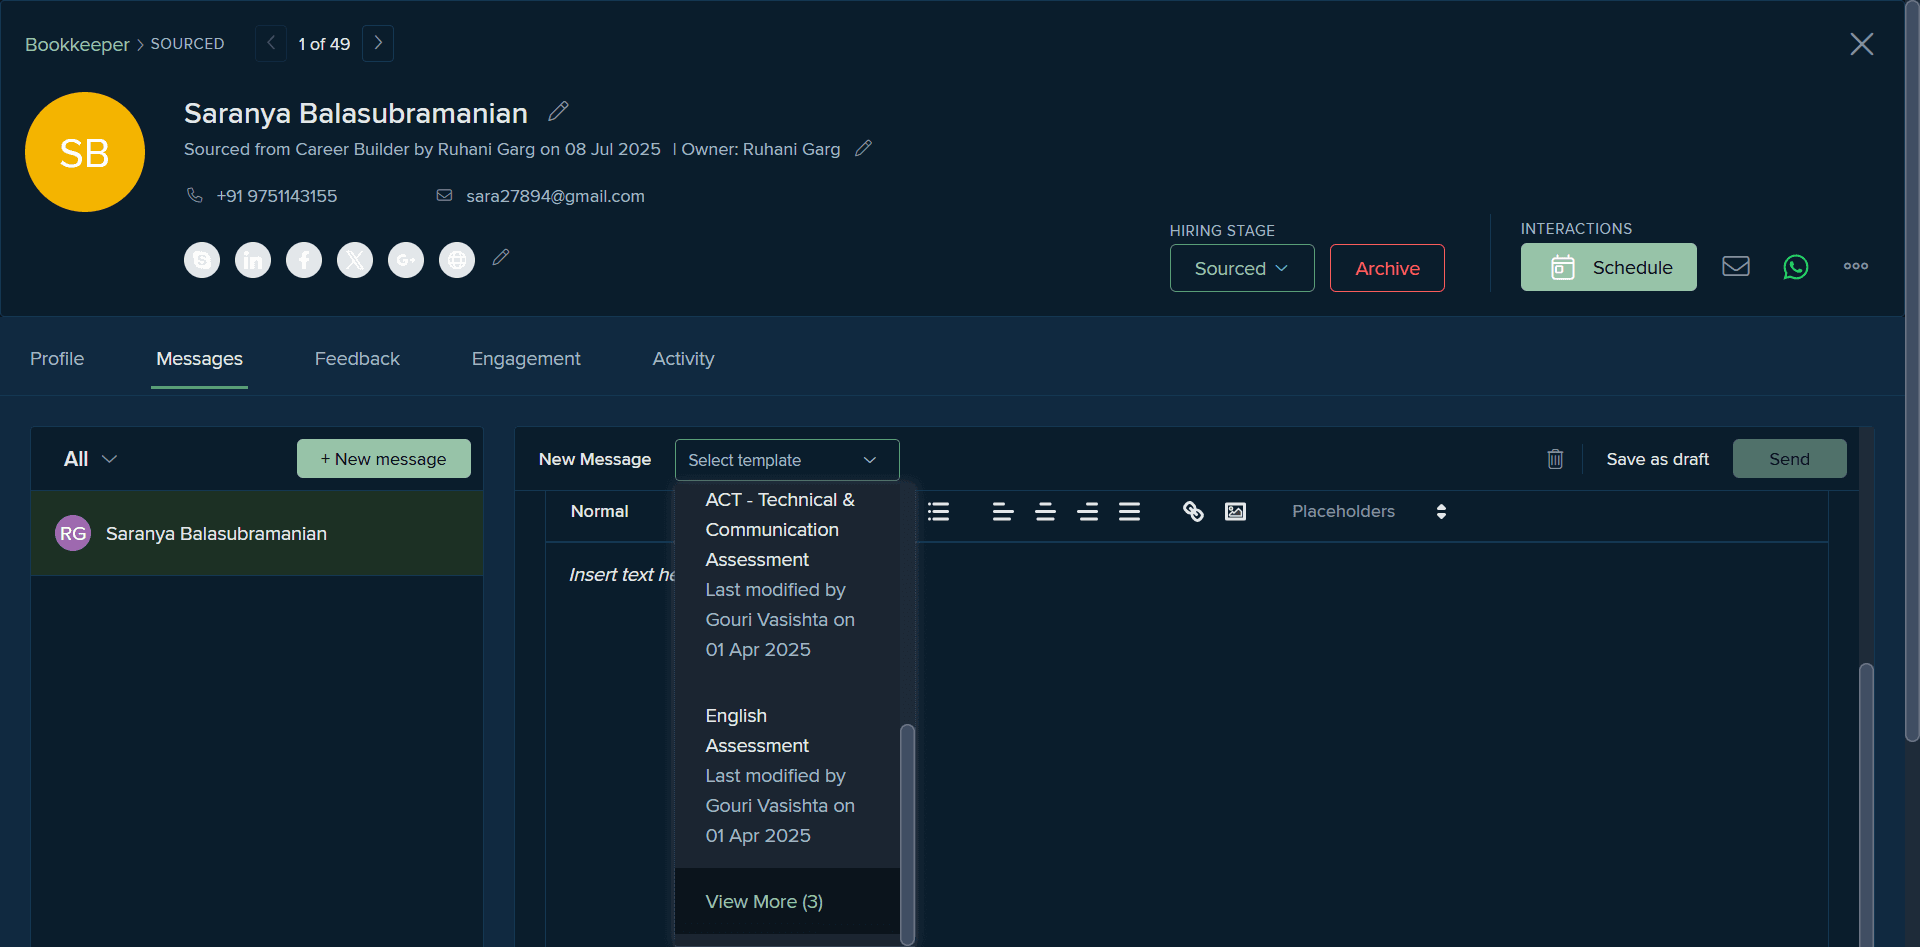The width and height of the screenshot is (1920, 947).
Task: Go to the next candidate arrow
Action: [377, 43]
